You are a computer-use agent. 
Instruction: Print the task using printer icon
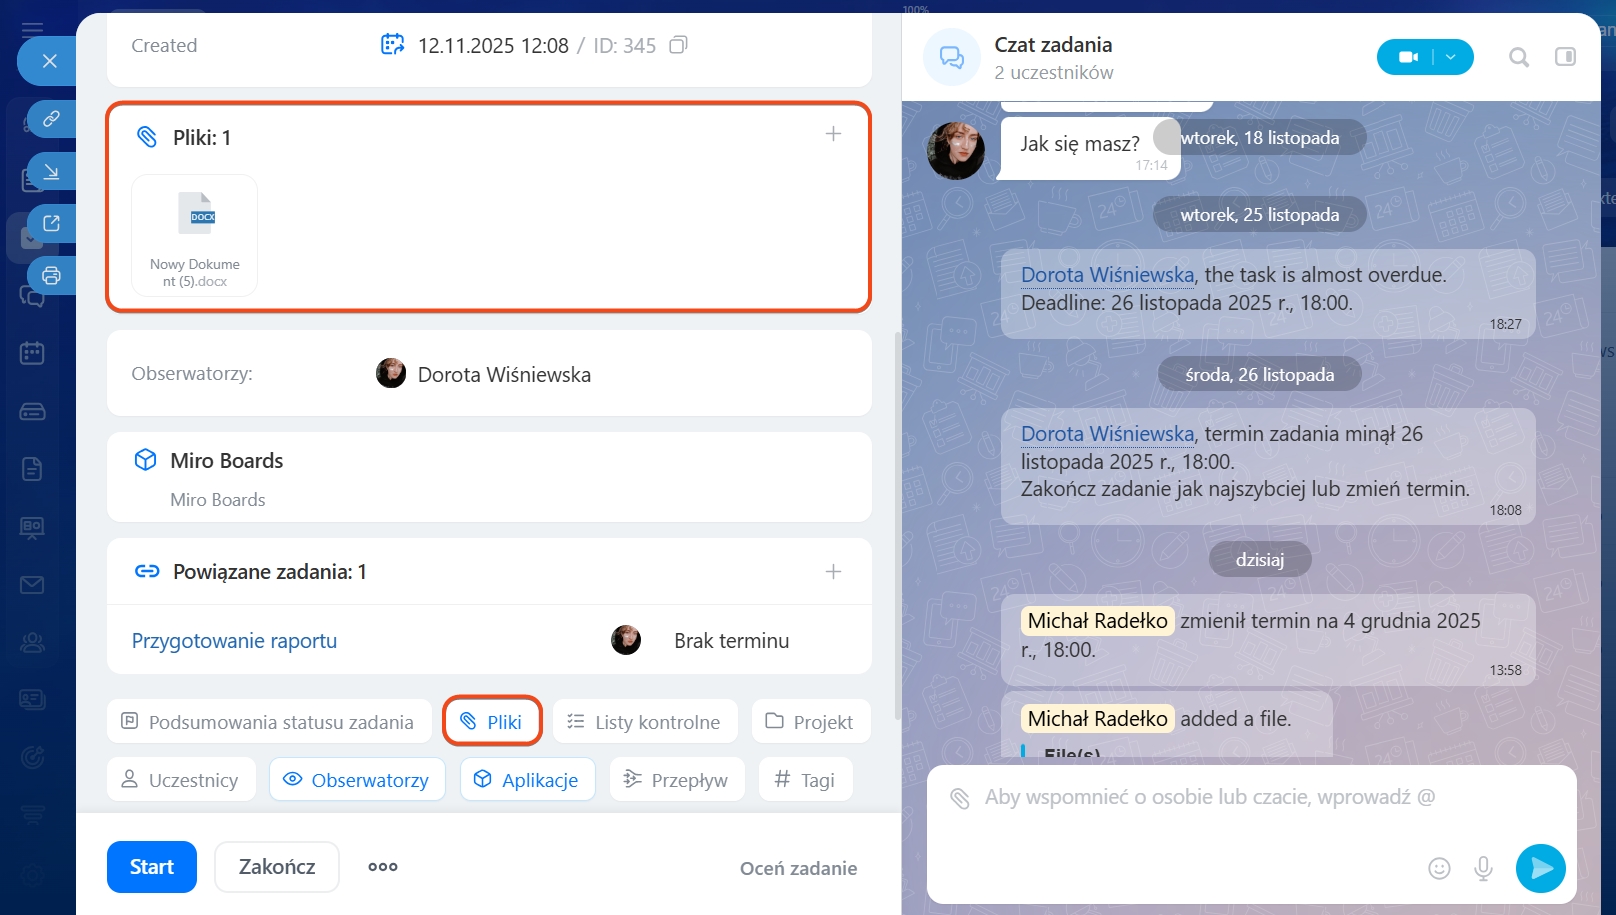point(51,275)
